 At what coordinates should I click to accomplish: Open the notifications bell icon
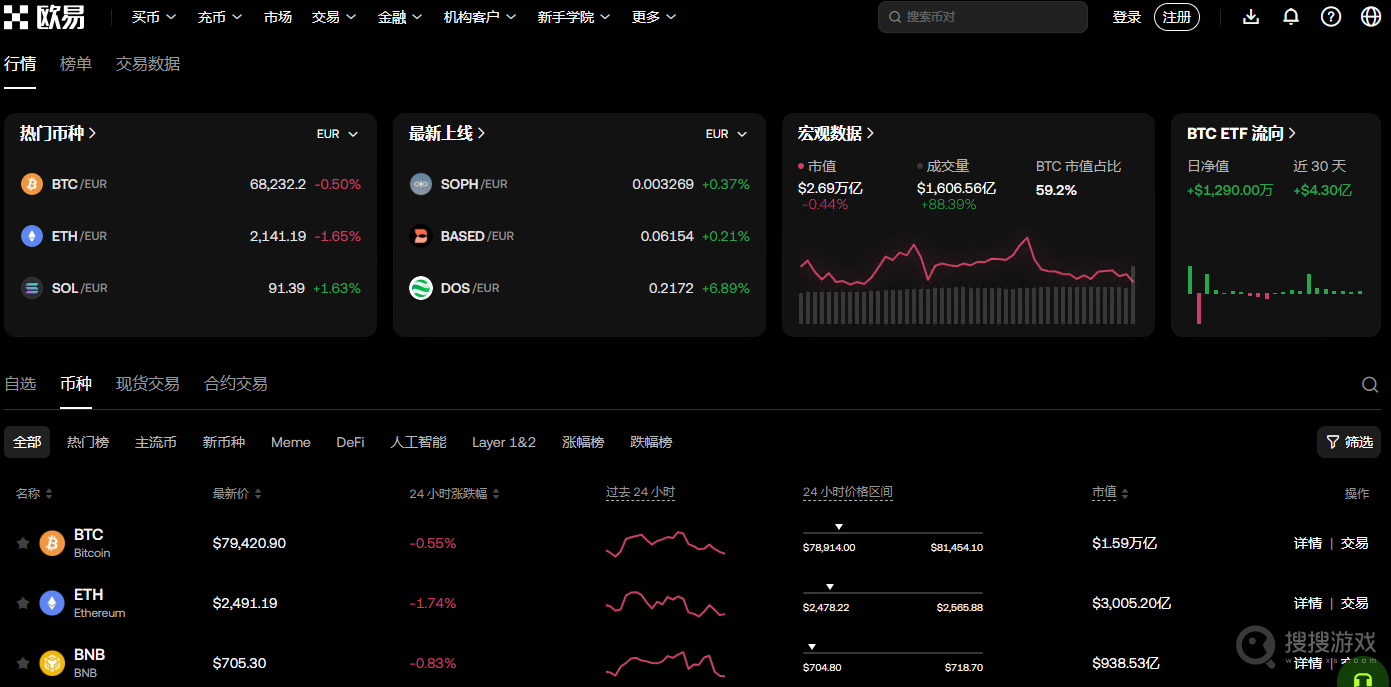[x=1291, y=17]
